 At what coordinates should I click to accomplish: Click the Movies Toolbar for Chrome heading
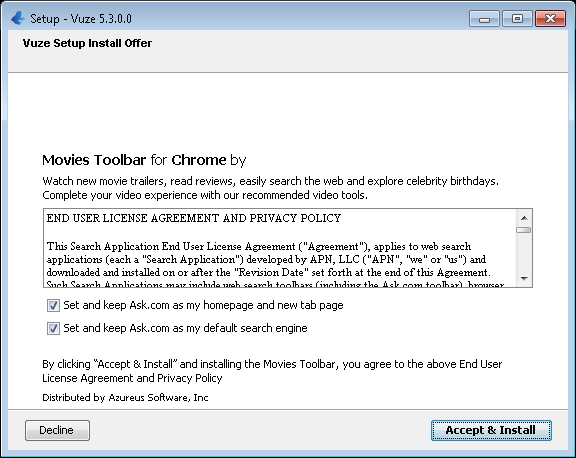tap(144, 160)
